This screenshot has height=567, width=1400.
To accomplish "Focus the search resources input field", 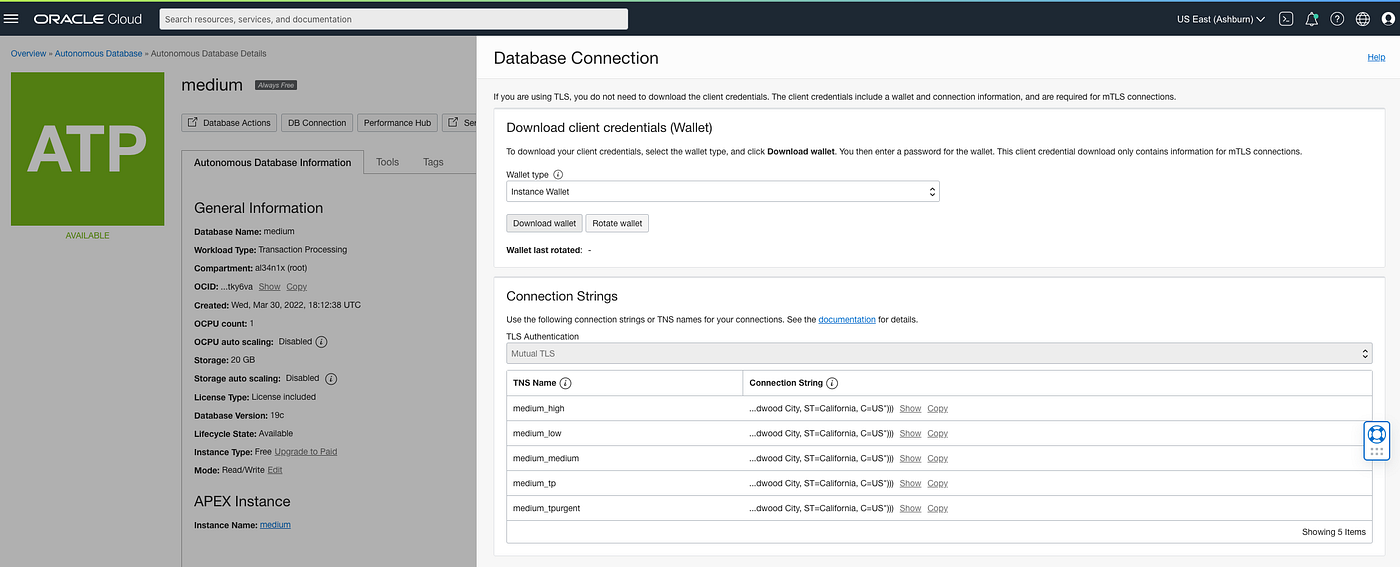I will (x=393, y=19).
